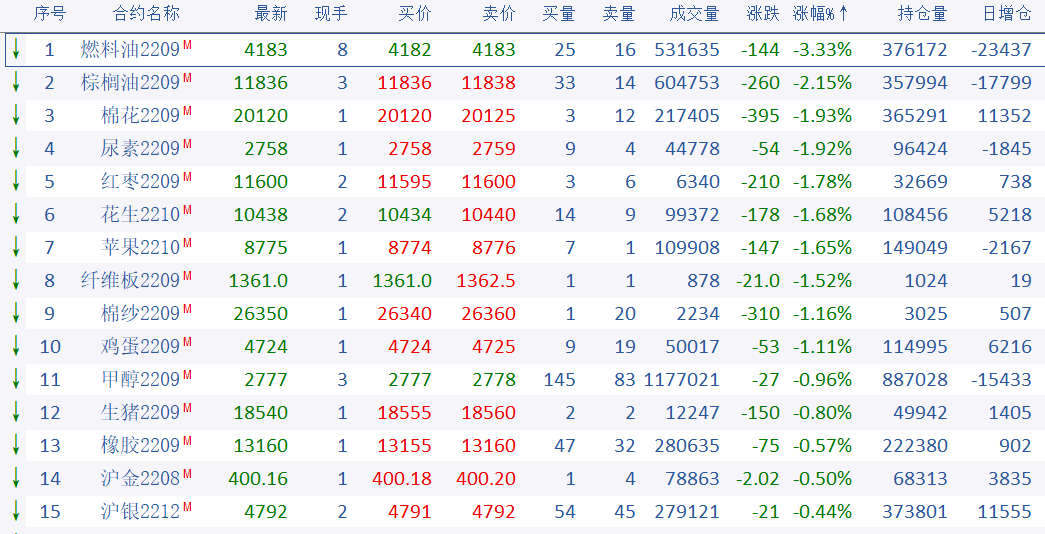
Task: Click the 最新 column header
Action: pos(271,14)
